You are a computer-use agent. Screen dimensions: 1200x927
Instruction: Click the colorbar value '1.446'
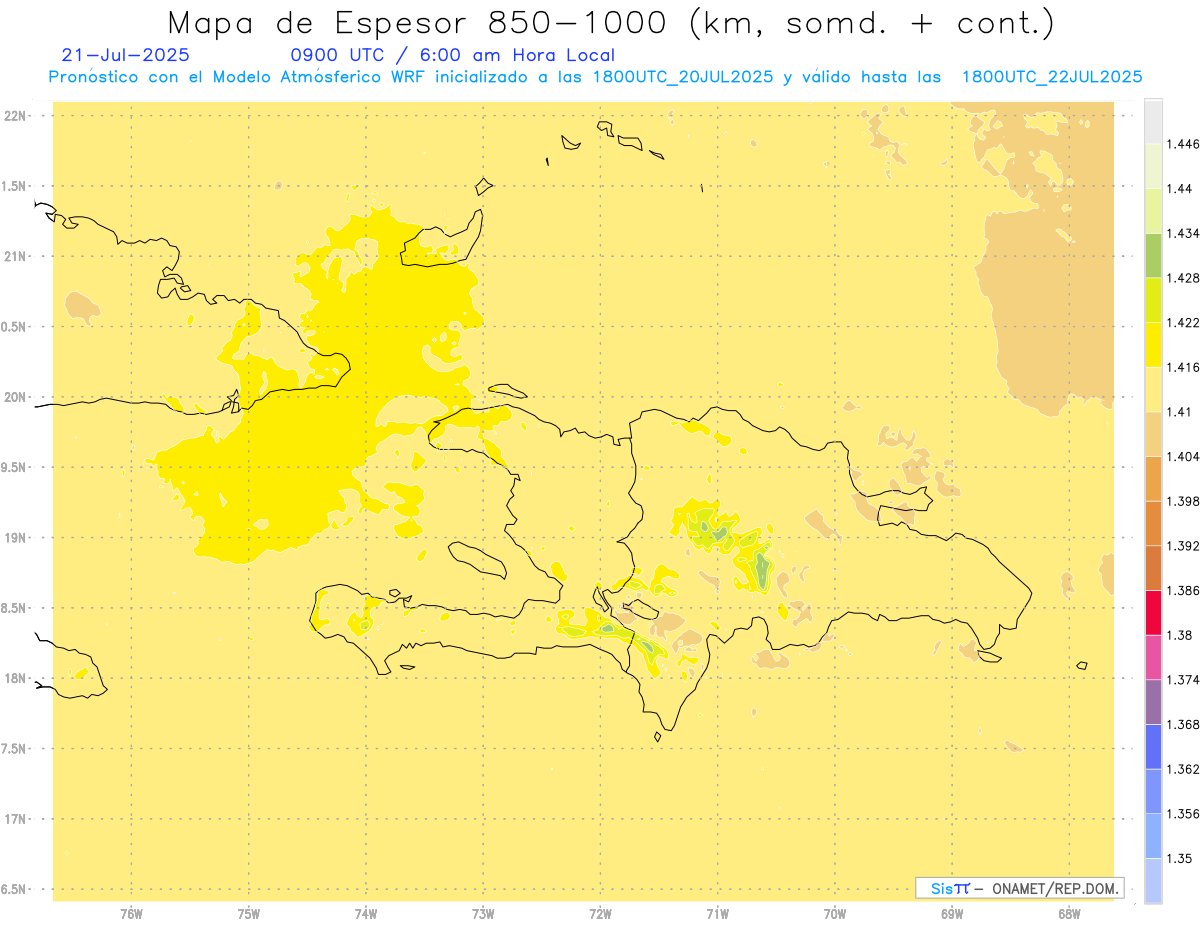1183,144
